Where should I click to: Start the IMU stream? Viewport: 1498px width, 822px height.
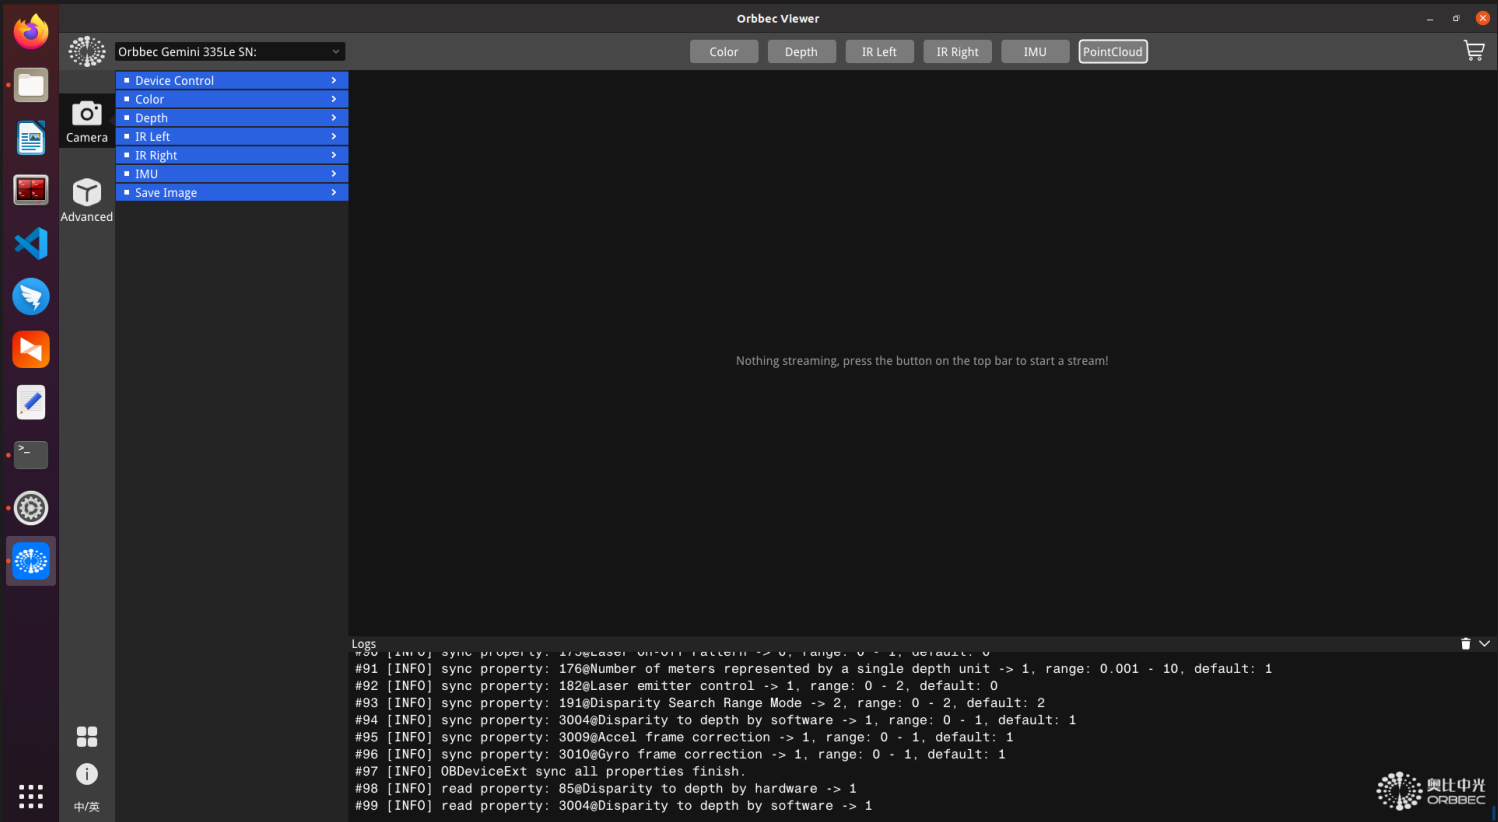click(1035, 52)
